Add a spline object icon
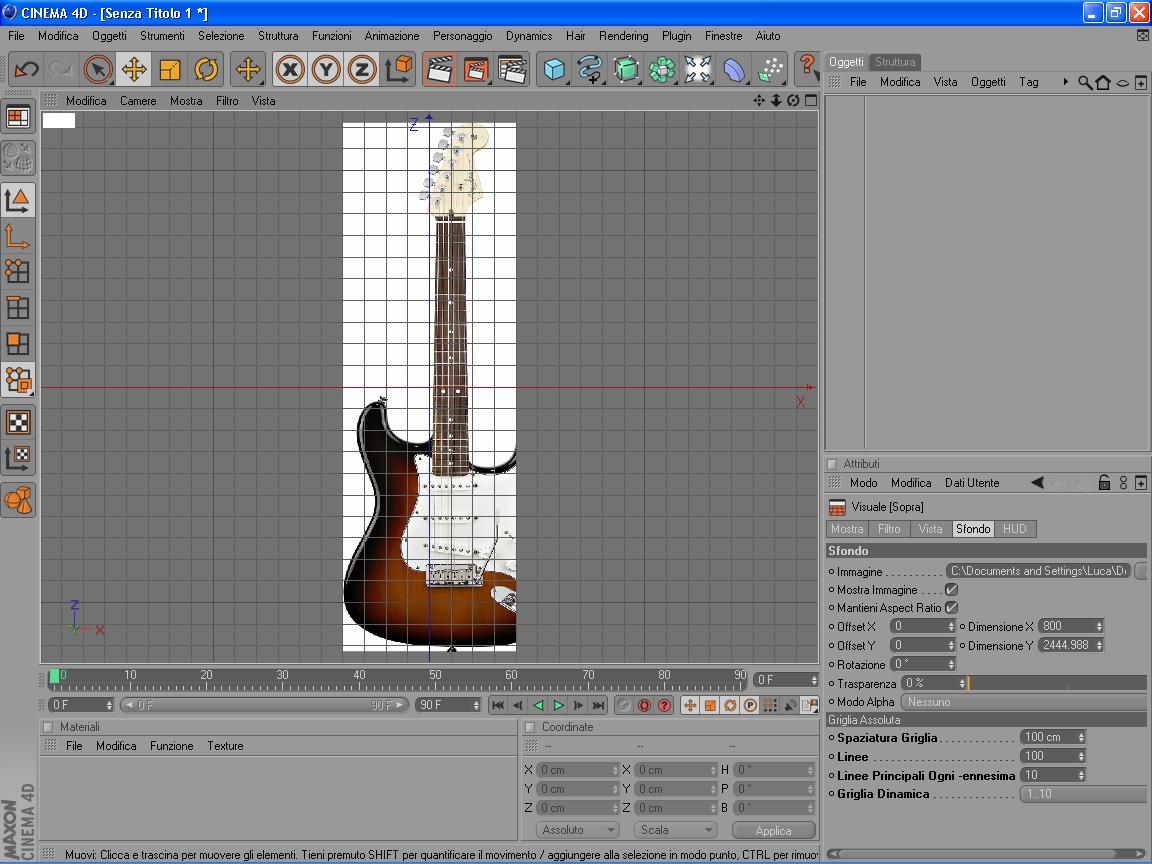Screen dimensions: 1152x864 click(x=590, y=70)
